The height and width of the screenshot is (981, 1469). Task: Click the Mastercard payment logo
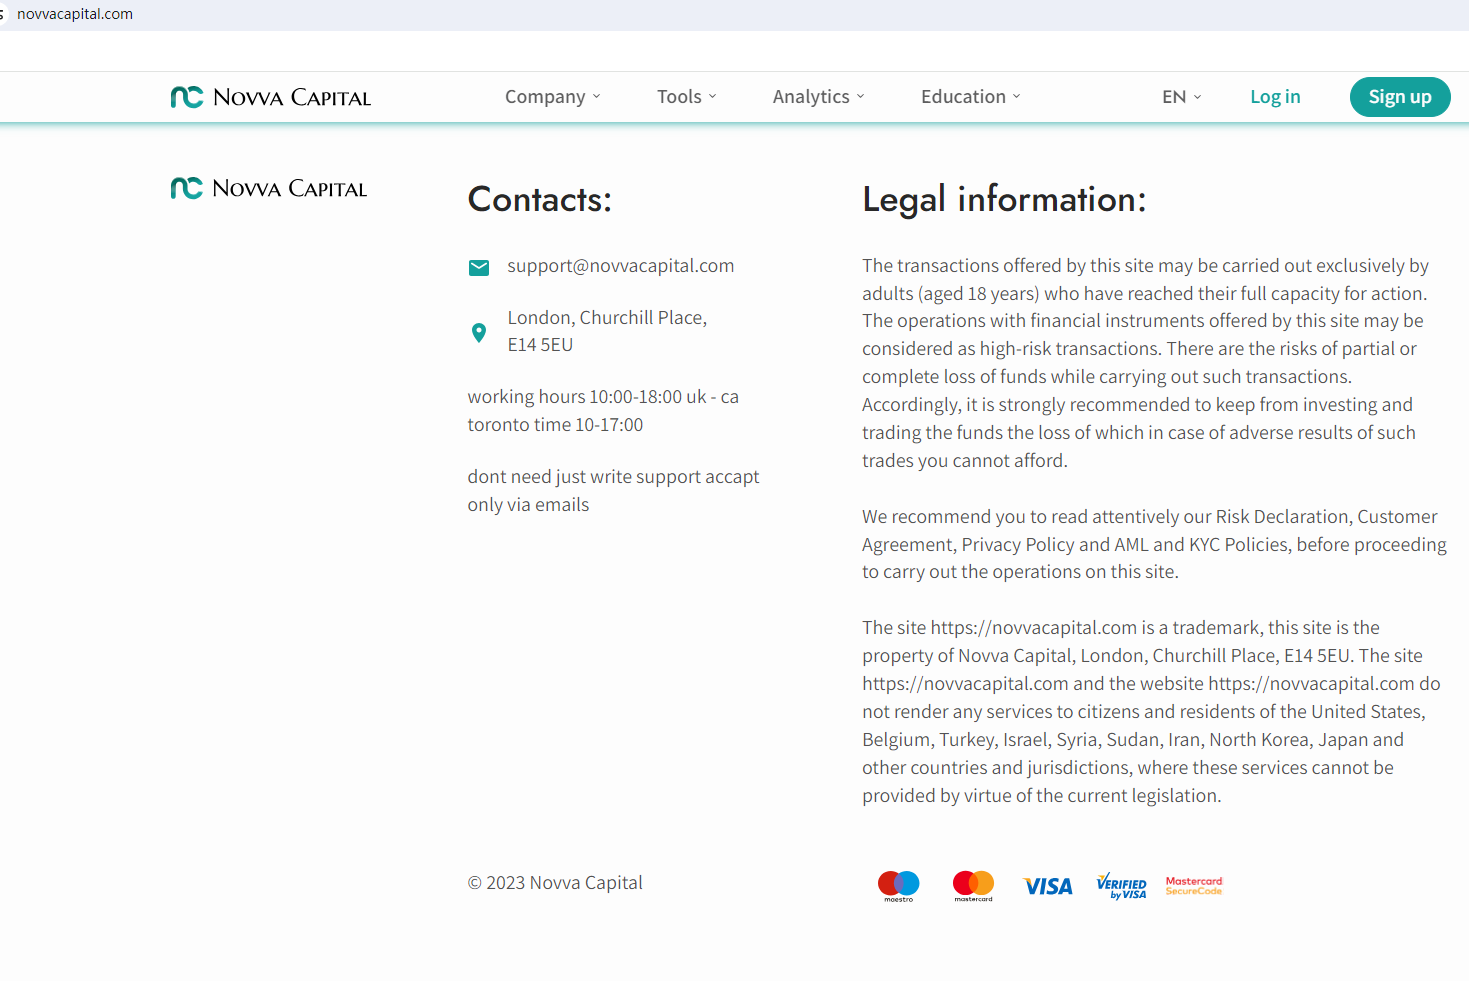point(973,886)
